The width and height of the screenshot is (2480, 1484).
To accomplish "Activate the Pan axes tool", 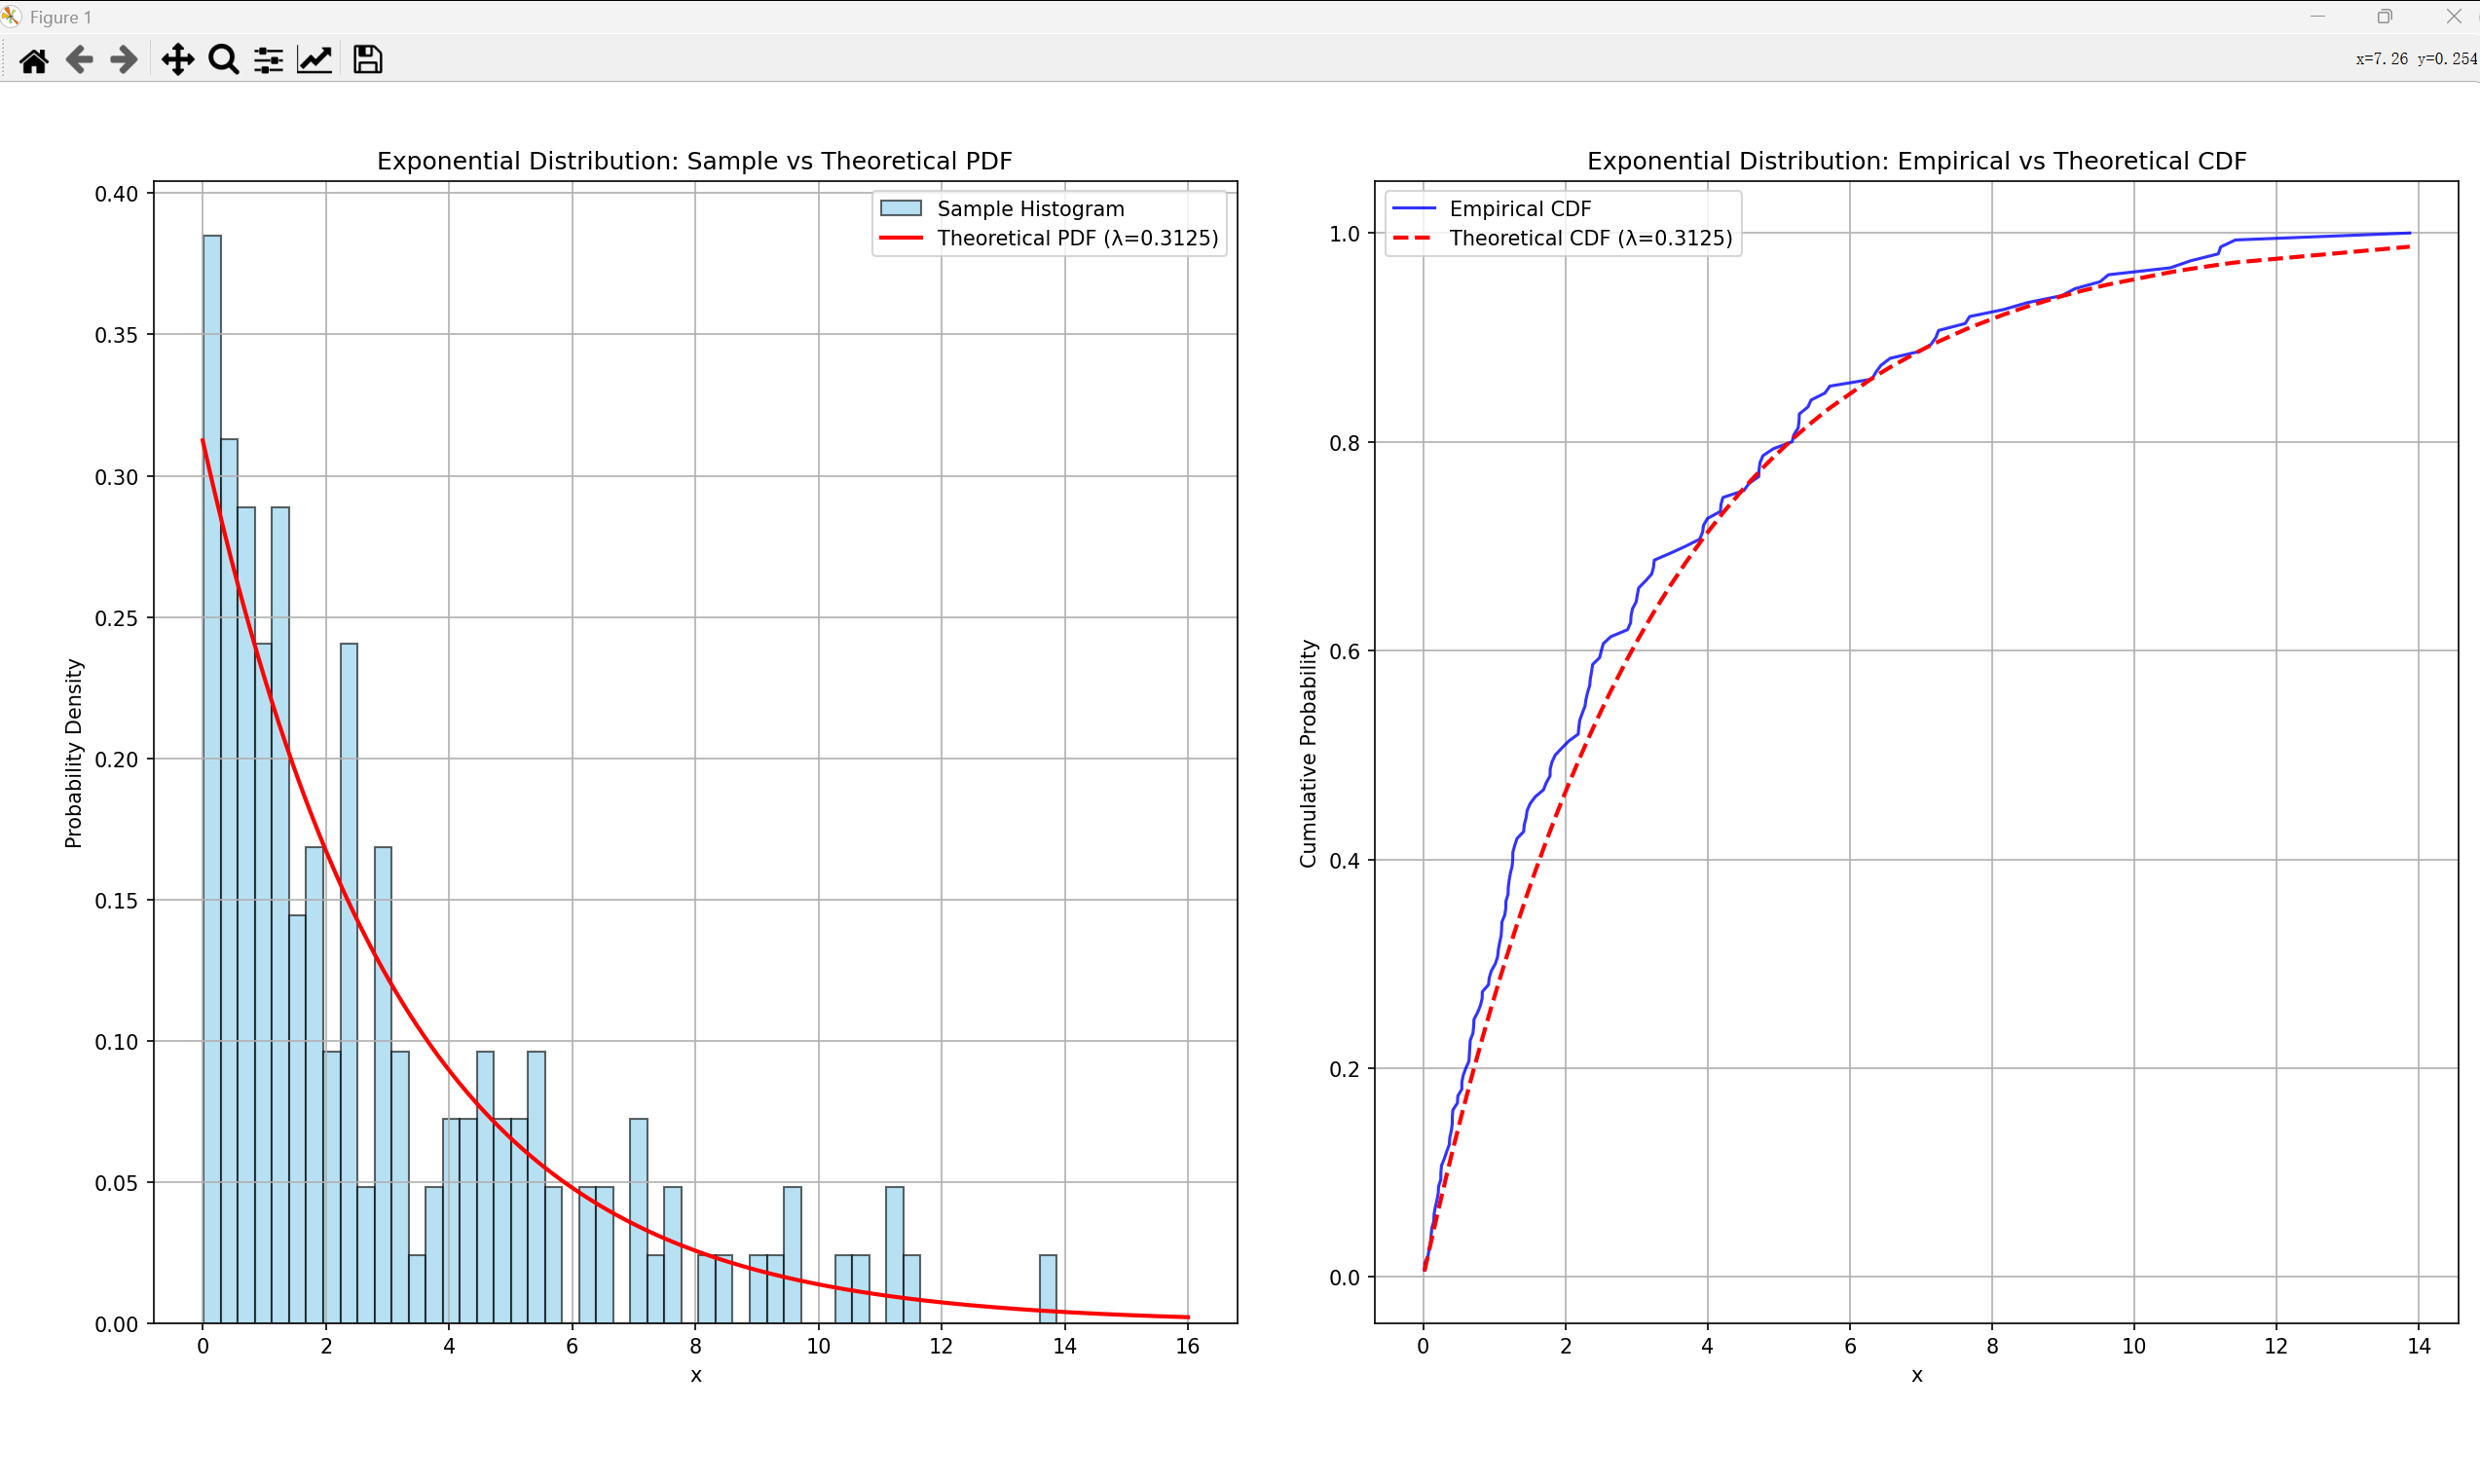I will click(178, 60).
